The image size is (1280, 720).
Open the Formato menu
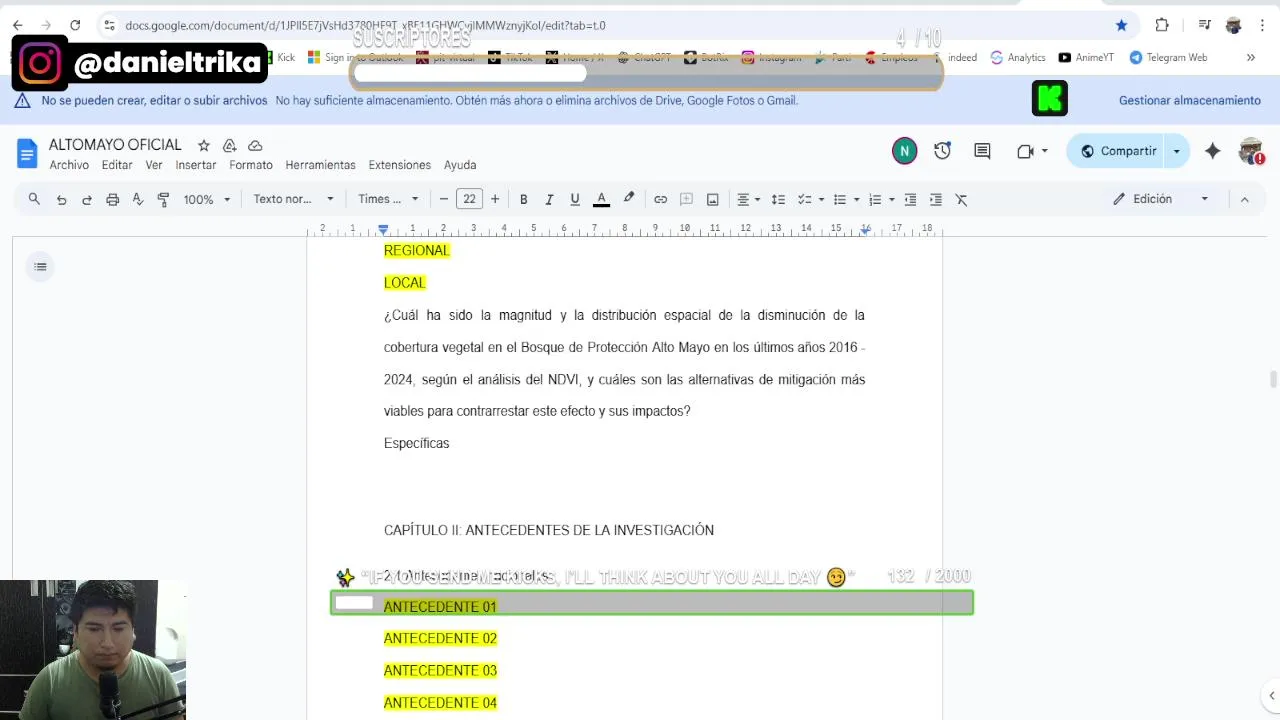coord(251,165)
